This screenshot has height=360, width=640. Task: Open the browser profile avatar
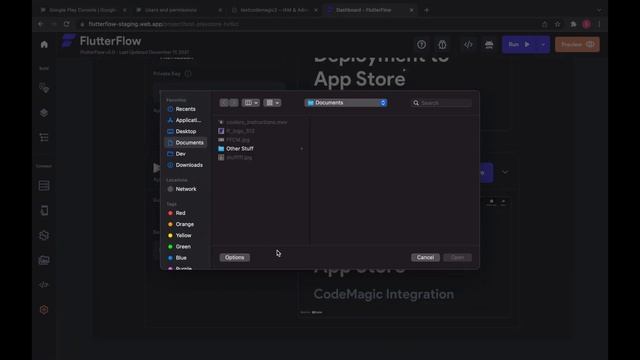tap(587, 24)
